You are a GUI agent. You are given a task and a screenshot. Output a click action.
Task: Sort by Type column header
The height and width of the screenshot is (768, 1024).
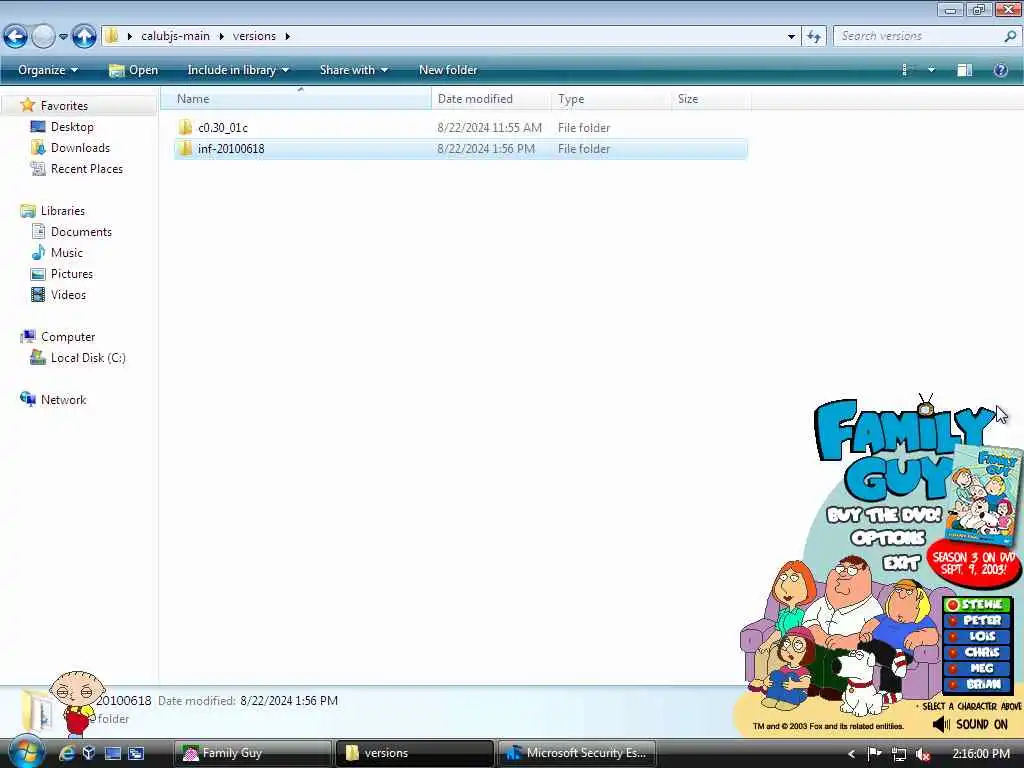pyautogui.click(x=611, y=99)
